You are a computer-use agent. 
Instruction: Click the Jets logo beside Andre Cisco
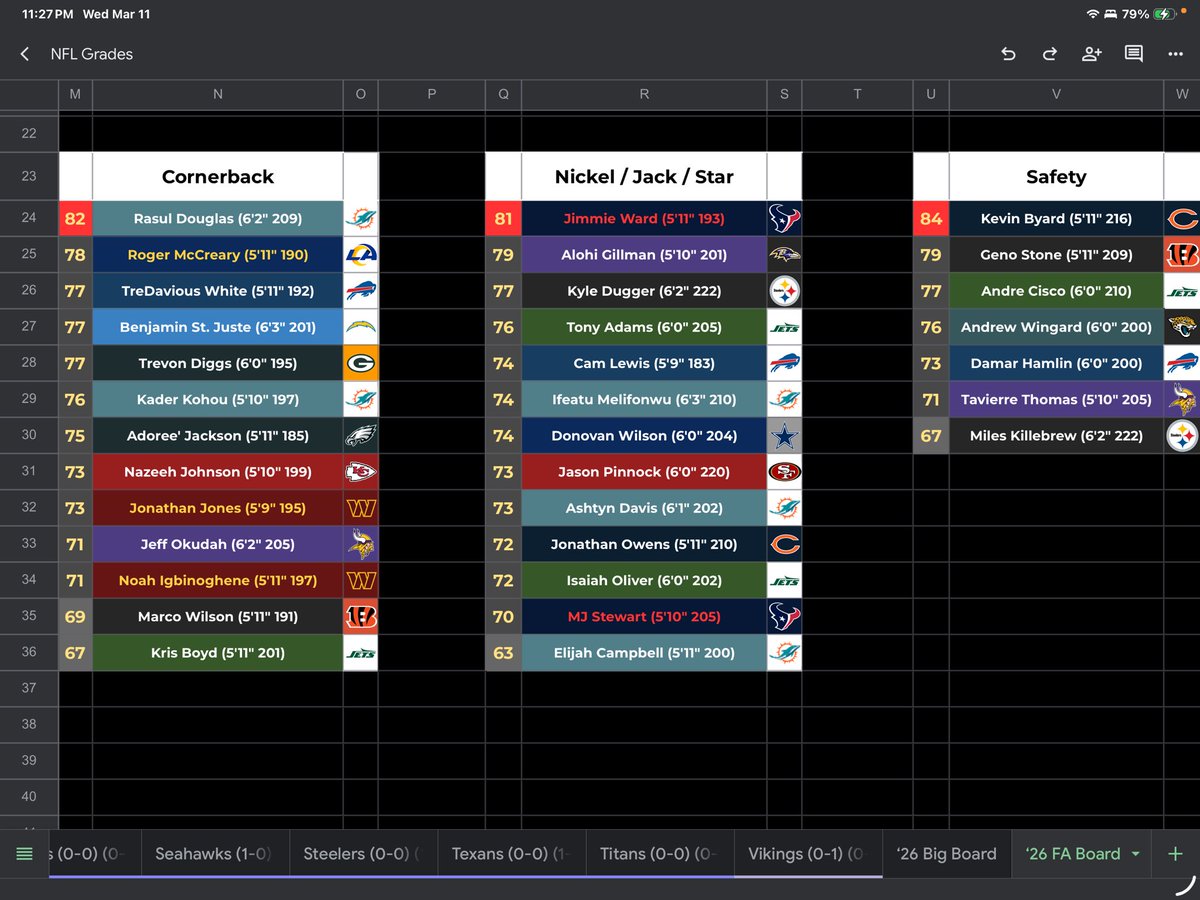click(1181, 290)
